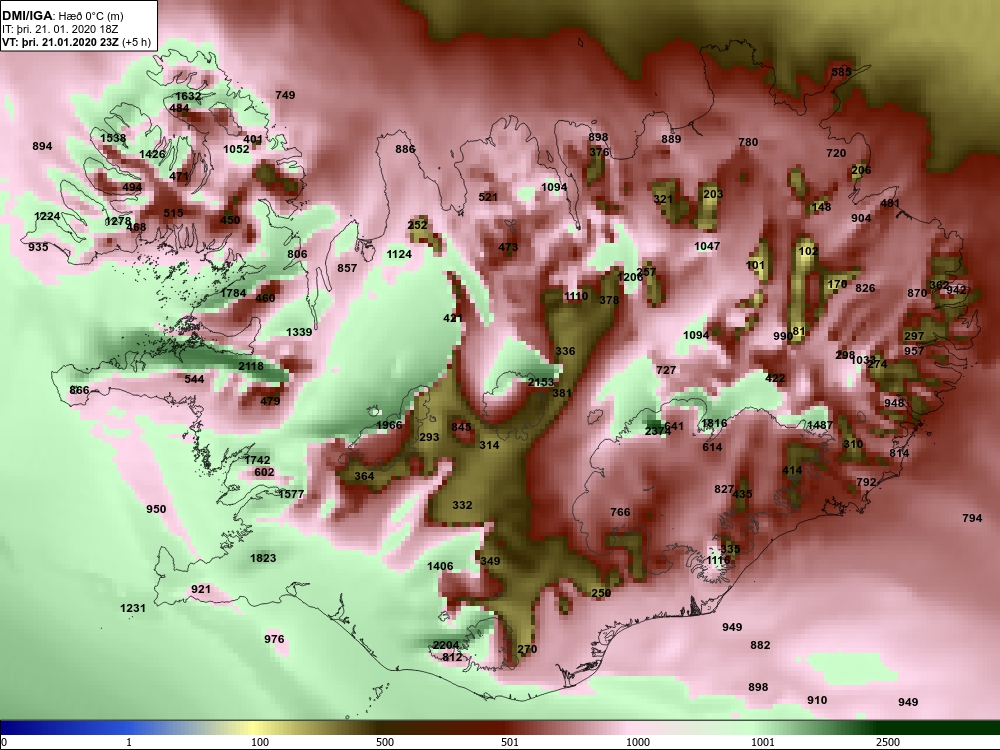Select the map value 976
This screenshot has height=750, width=1000.
point(274,639)
